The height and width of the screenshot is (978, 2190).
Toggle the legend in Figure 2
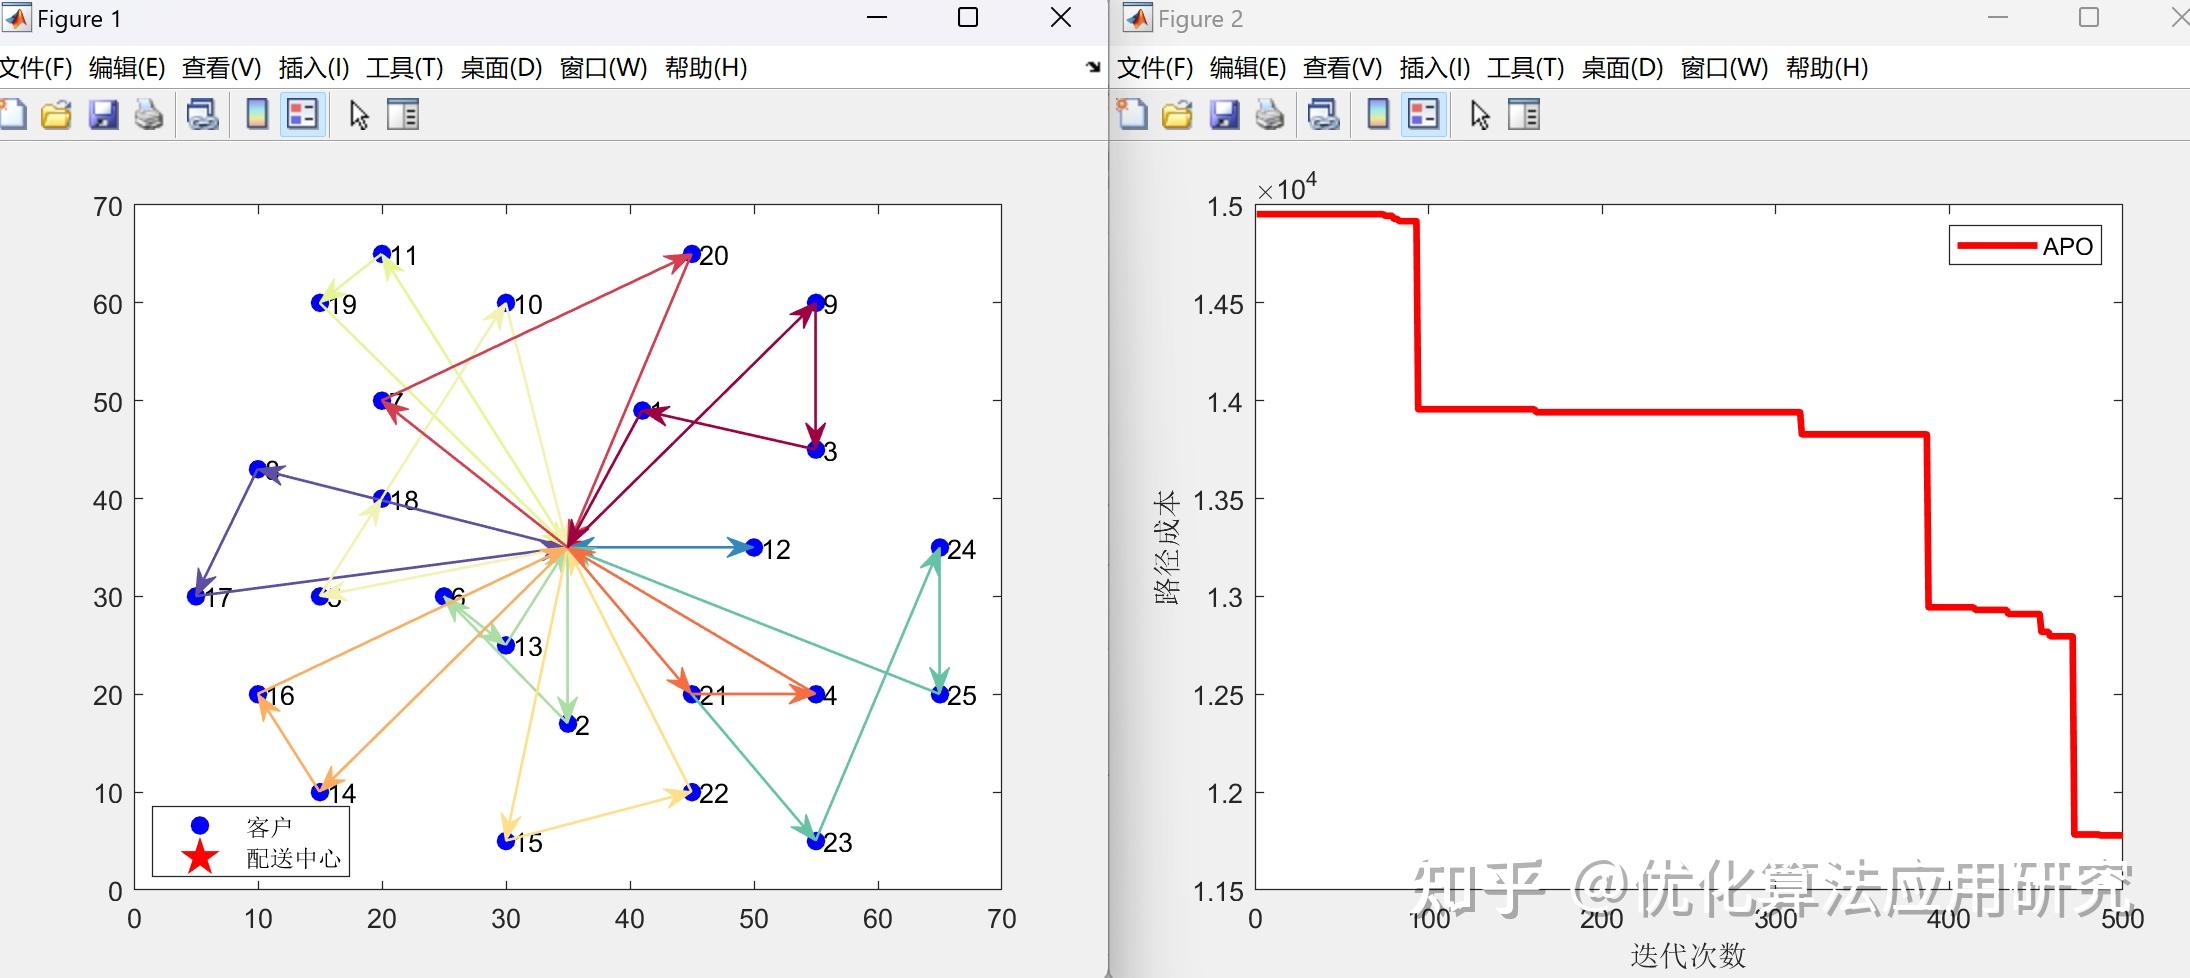pos(1425,114)
